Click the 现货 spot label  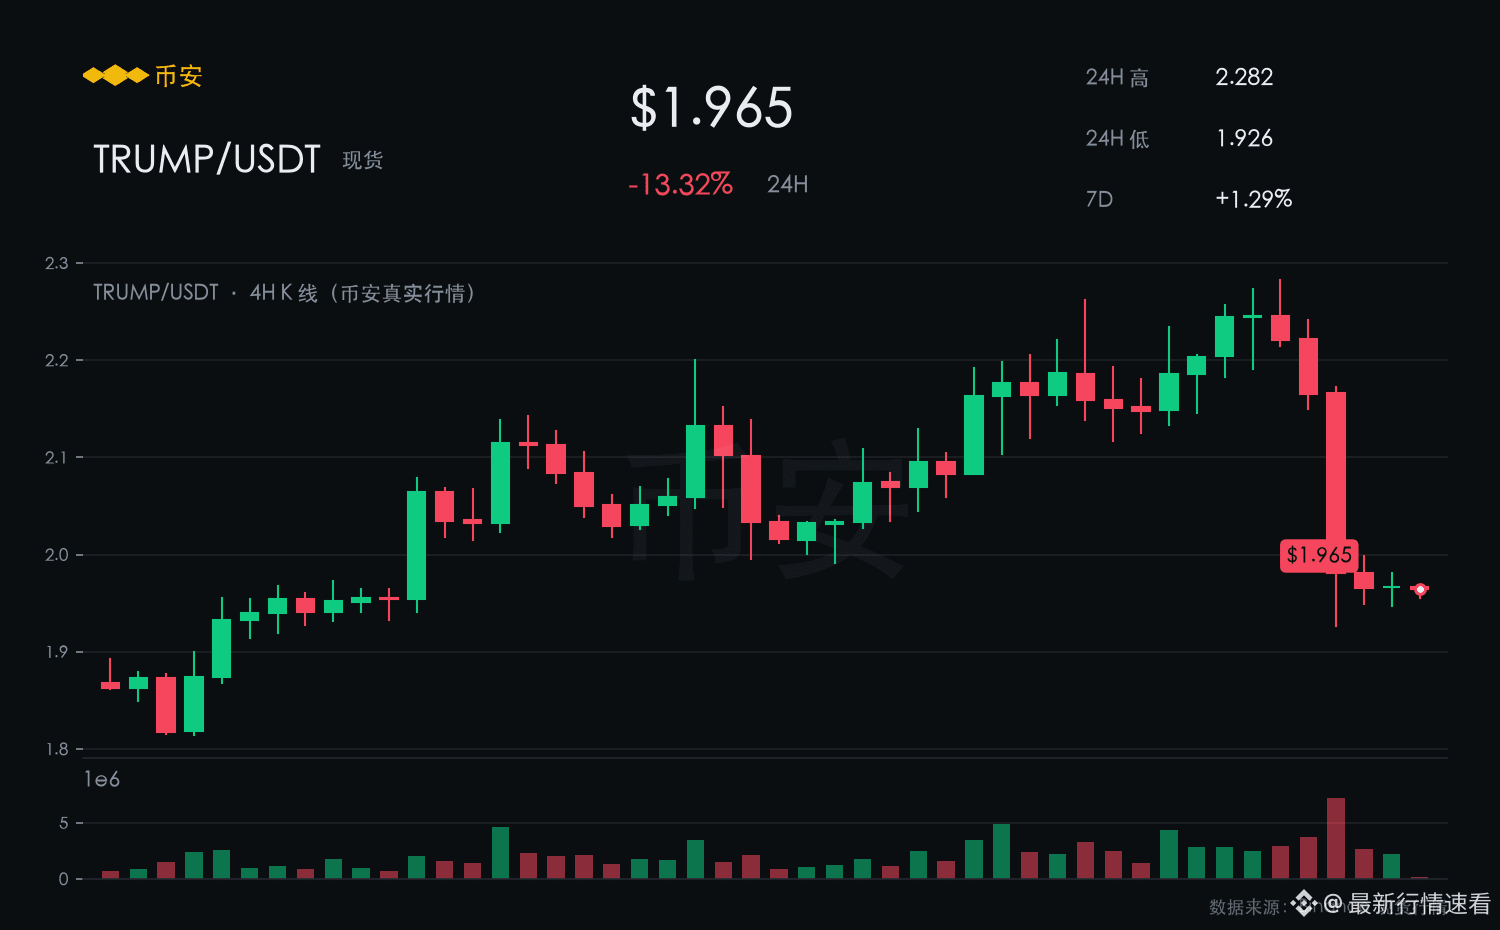point(363,160)
